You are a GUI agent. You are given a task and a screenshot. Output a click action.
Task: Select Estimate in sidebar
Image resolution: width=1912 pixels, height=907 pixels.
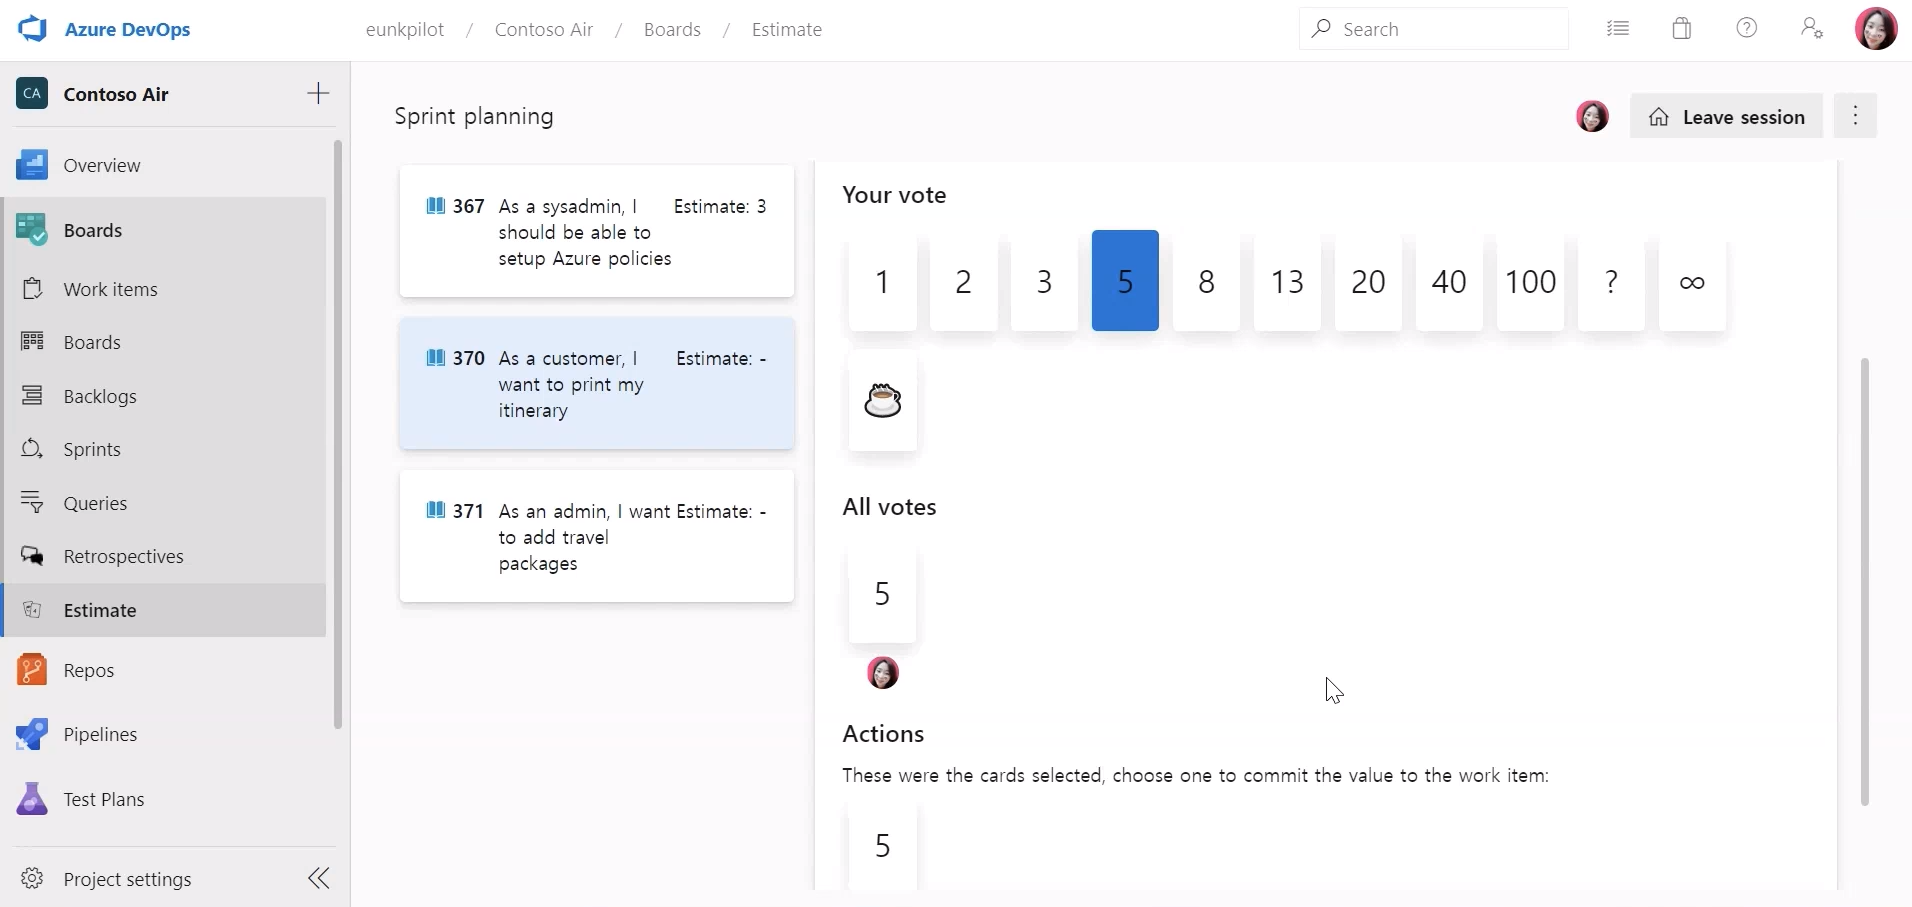165,610
